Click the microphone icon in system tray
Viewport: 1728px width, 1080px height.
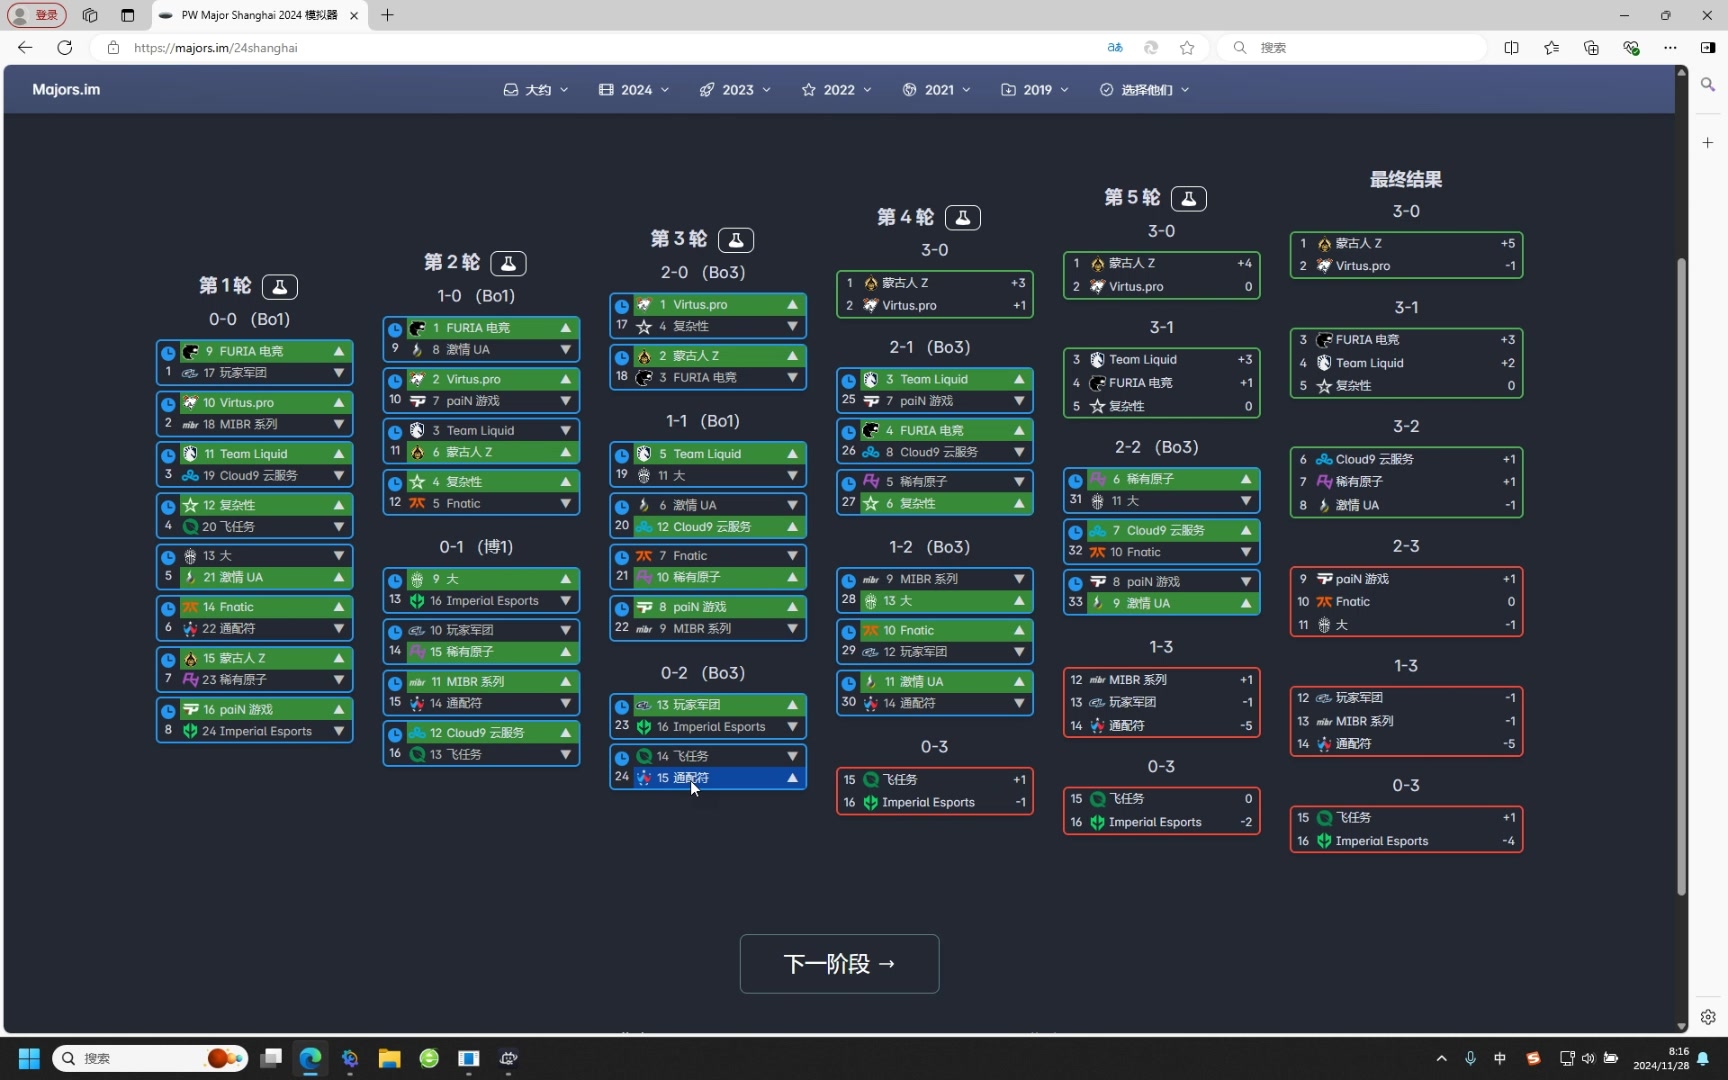(x=1470, y=1058)
